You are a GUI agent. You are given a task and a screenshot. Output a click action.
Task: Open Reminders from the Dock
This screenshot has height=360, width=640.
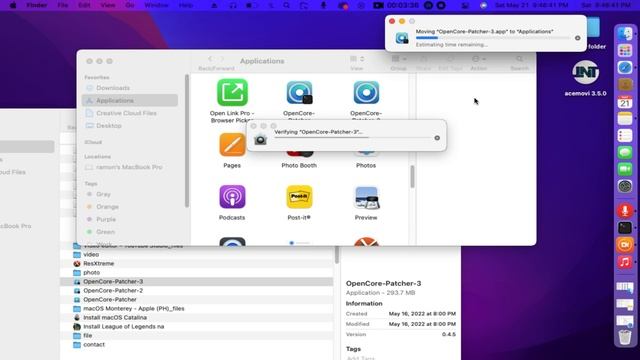pos(625,136)
